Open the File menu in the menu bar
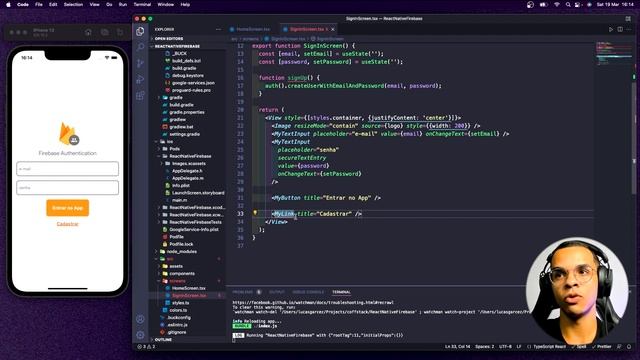Viewport: 640px width, 360px height. pyautogui.click(x=39, y=4)
